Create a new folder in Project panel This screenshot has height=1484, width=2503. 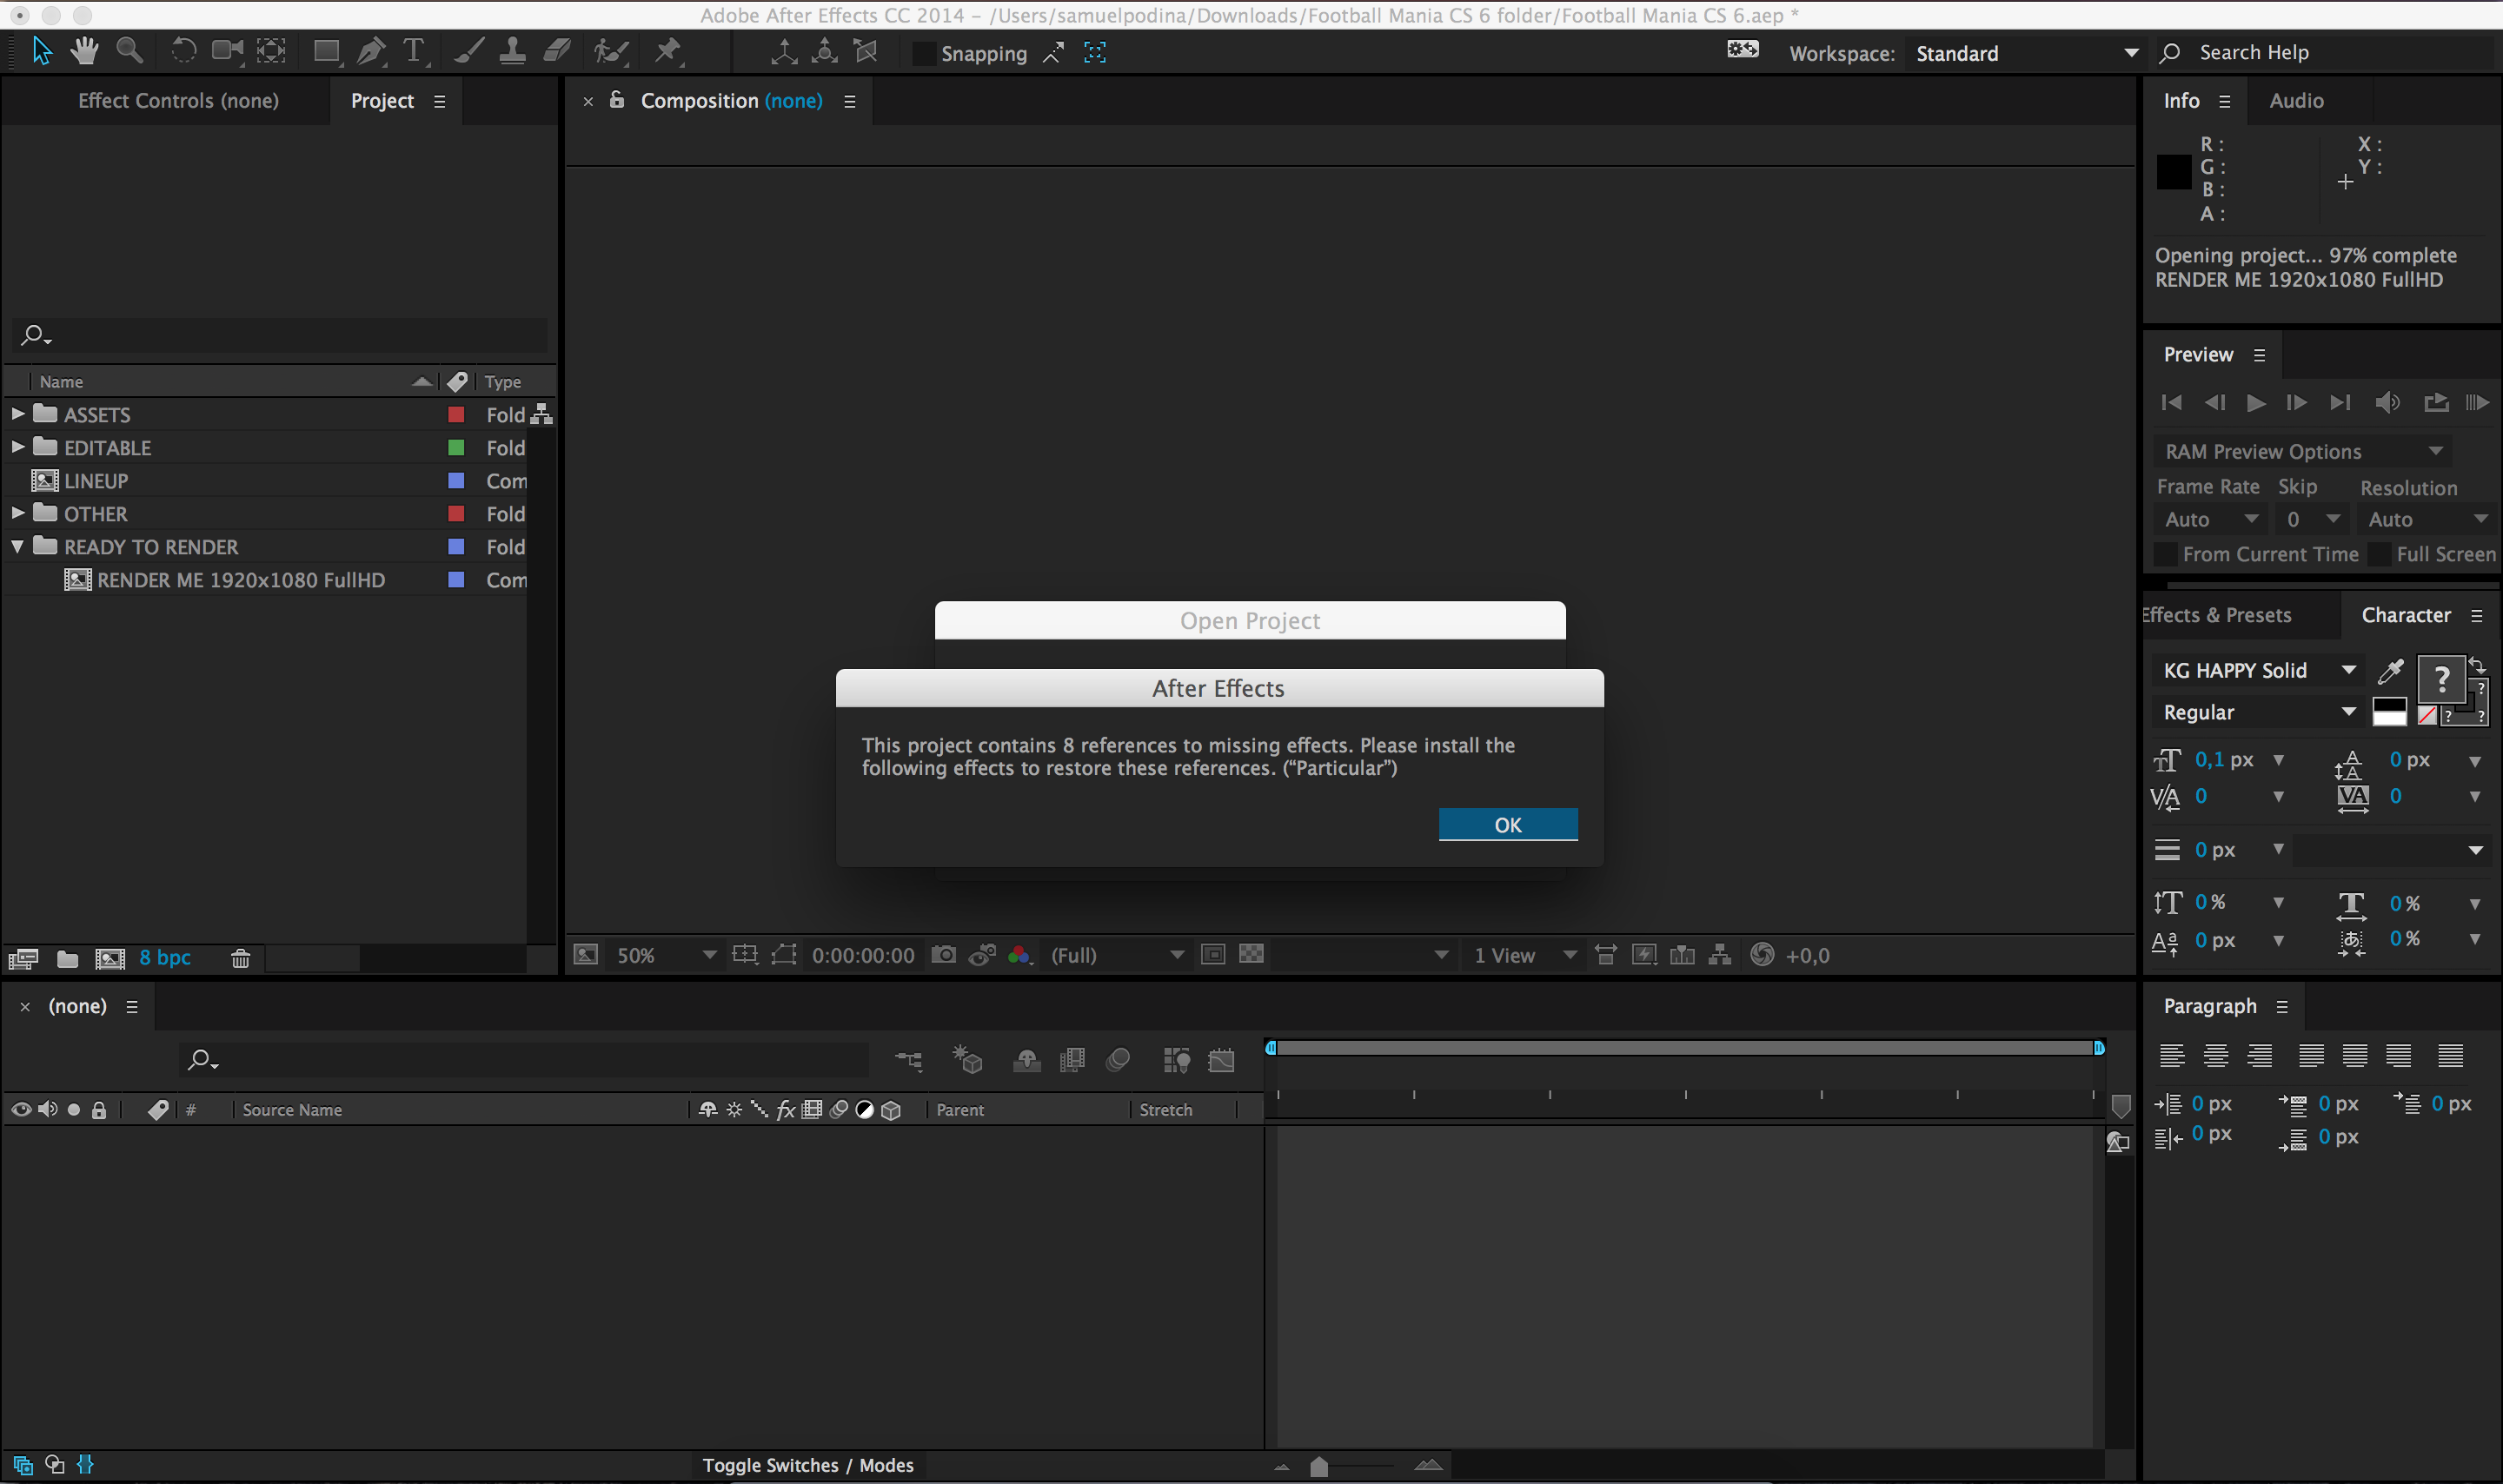click(x=67, y=958)
